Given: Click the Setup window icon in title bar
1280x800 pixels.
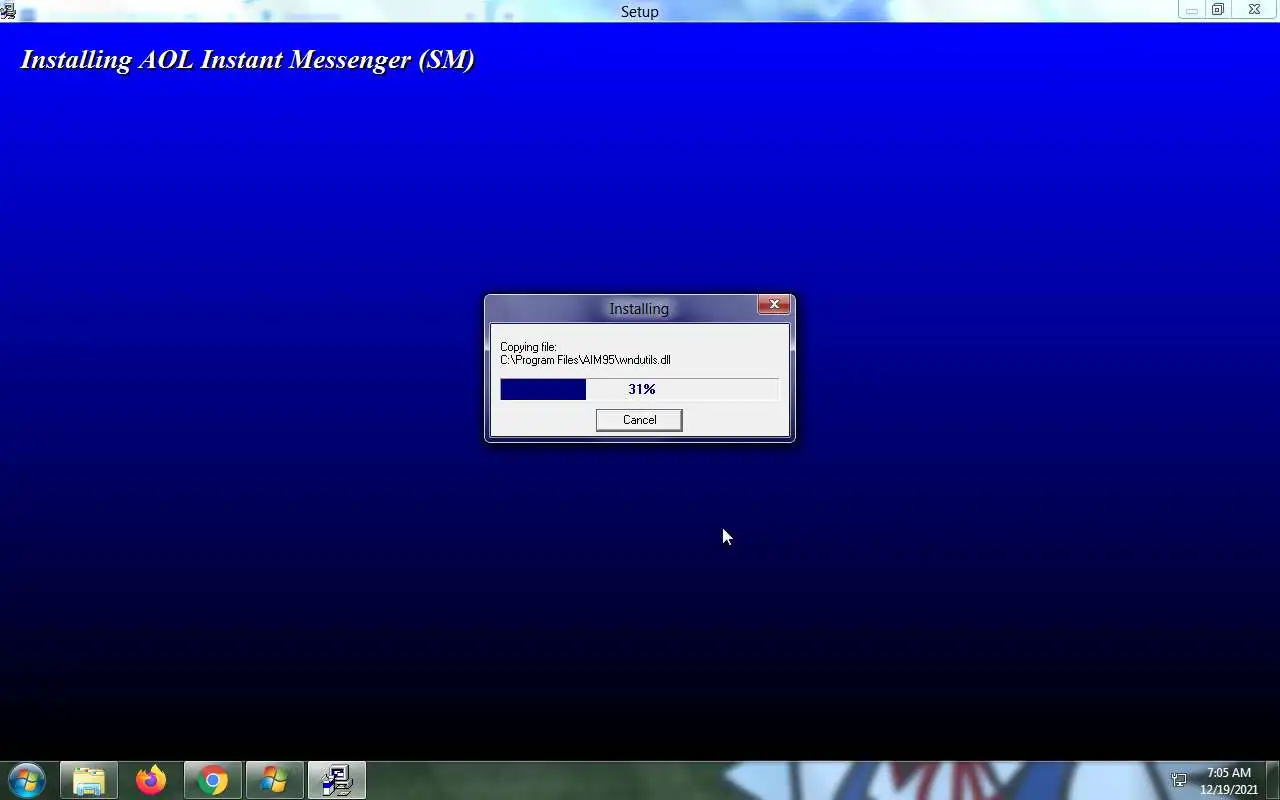Looking at the screenshot, I should click(8, 11).
